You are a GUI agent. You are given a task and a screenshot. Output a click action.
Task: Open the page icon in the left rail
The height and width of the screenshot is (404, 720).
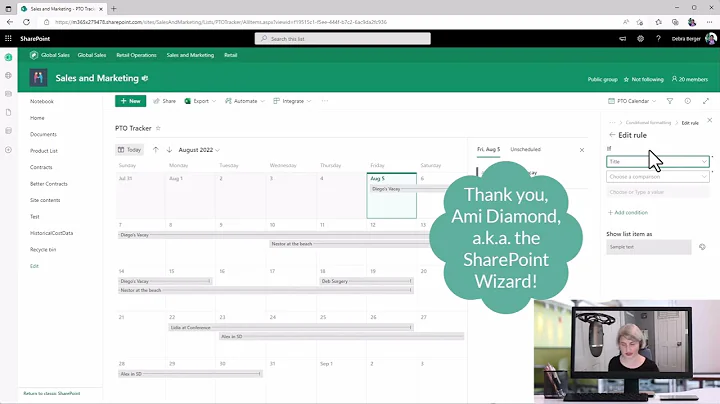point(8,112)
